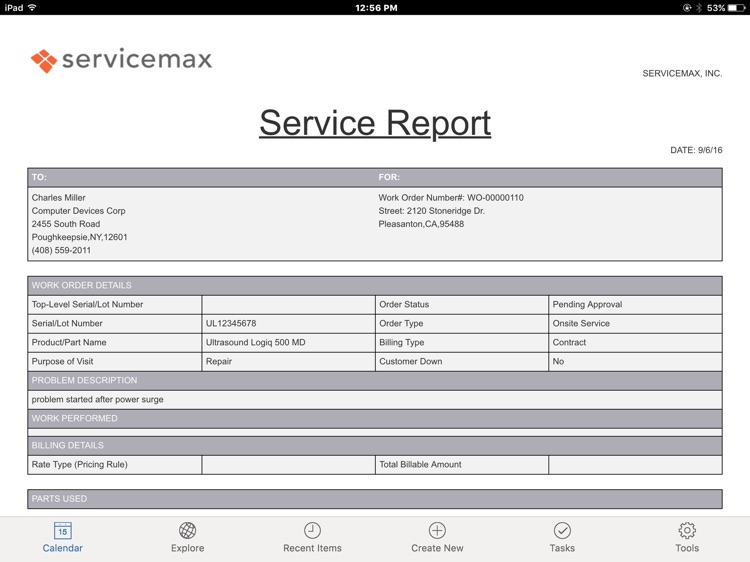Select the Contract billing value
This screenshot has height=562, width=750.
[x=569, y=342]
